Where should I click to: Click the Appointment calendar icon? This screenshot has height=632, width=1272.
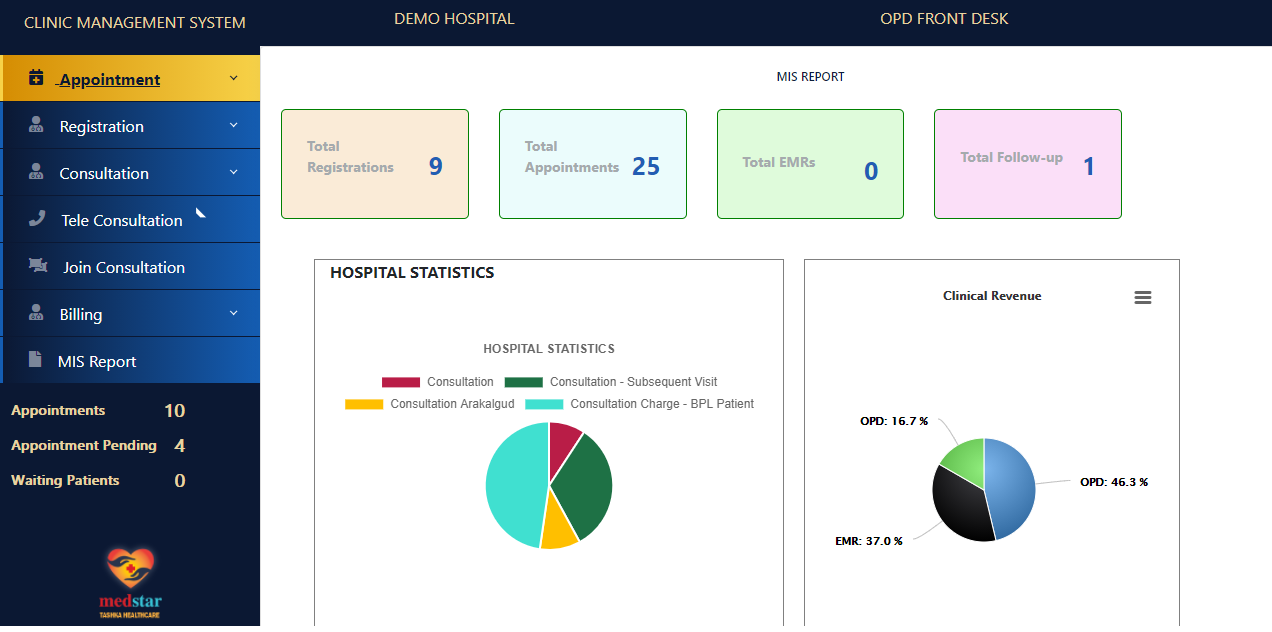36,78
